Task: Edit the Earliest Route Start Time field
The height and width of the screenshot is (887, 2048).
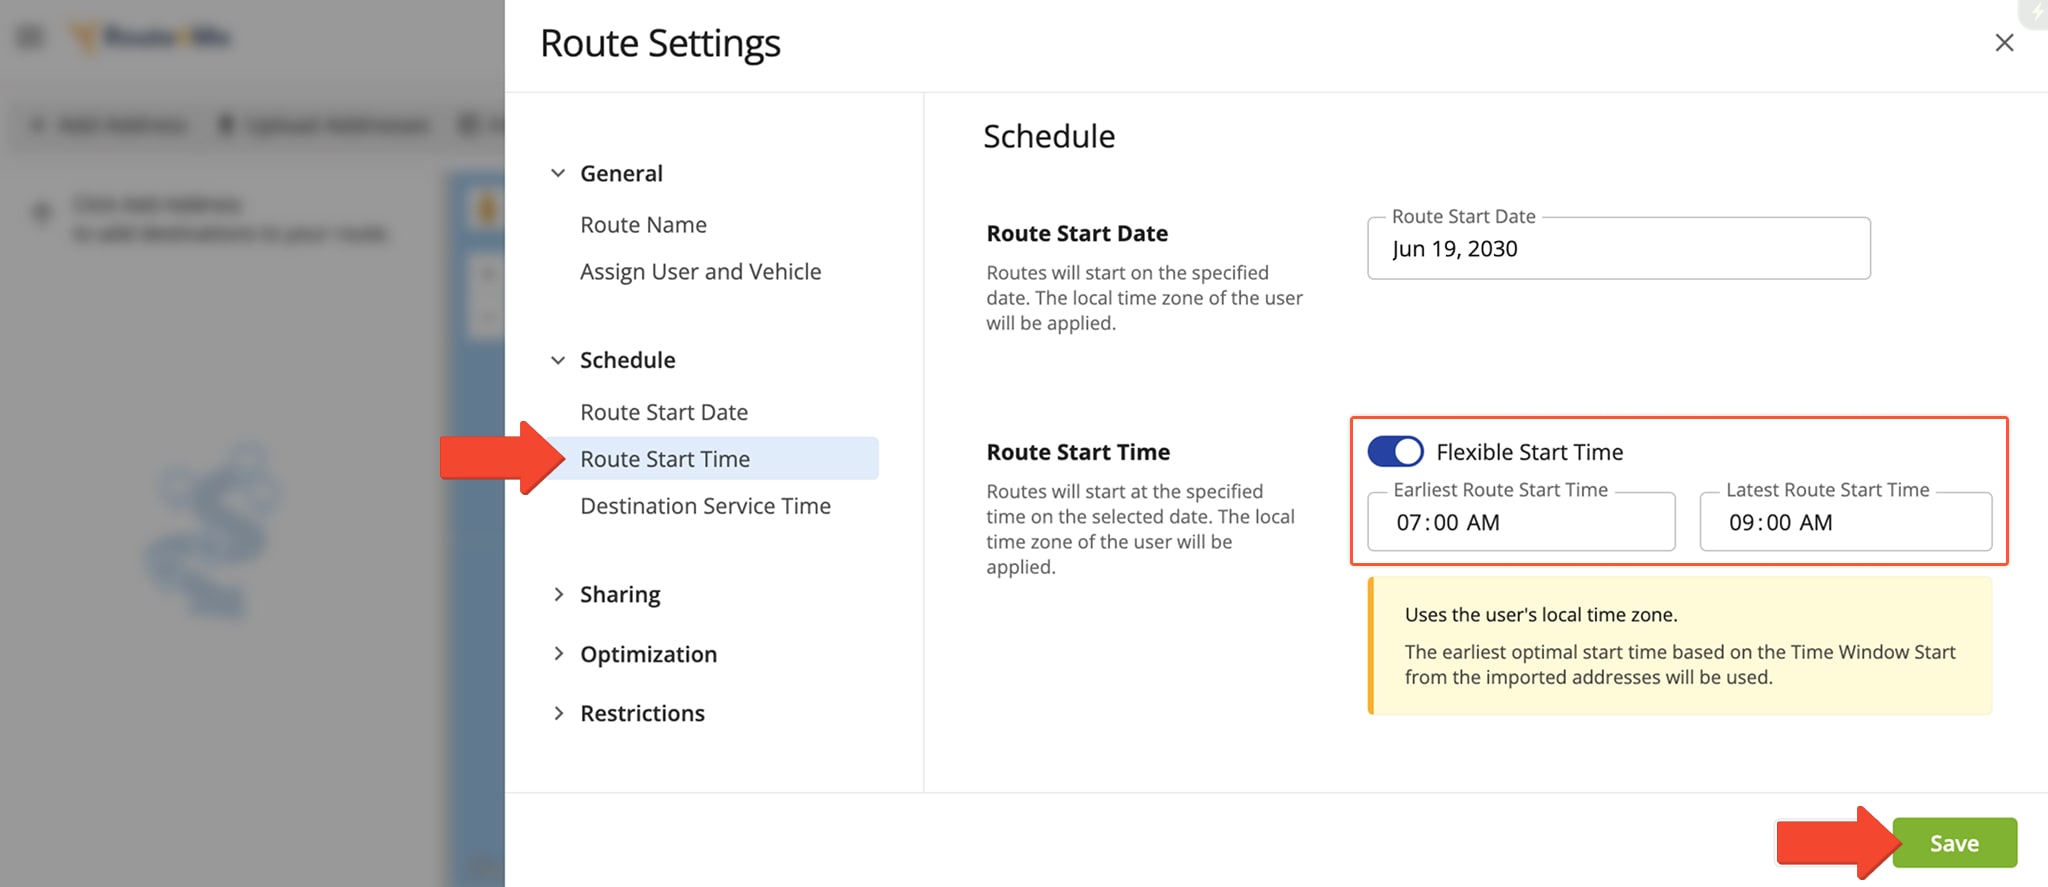Action: coord(1521,521)
